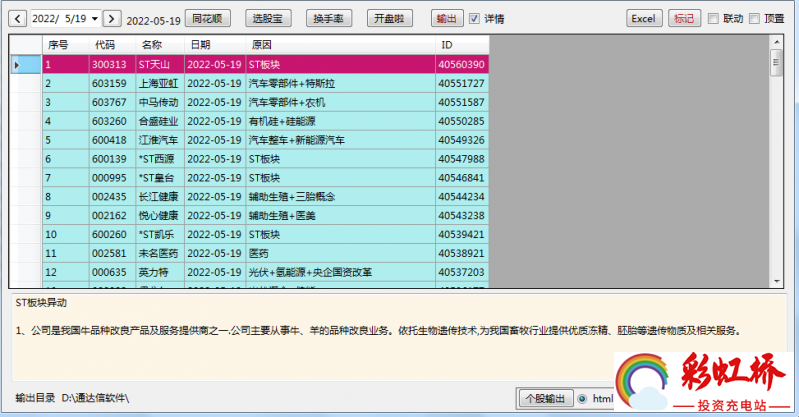This screenshot has width=799, height=417.
Task: Select 悦心健康 name cell
Action: click(160, 216)
